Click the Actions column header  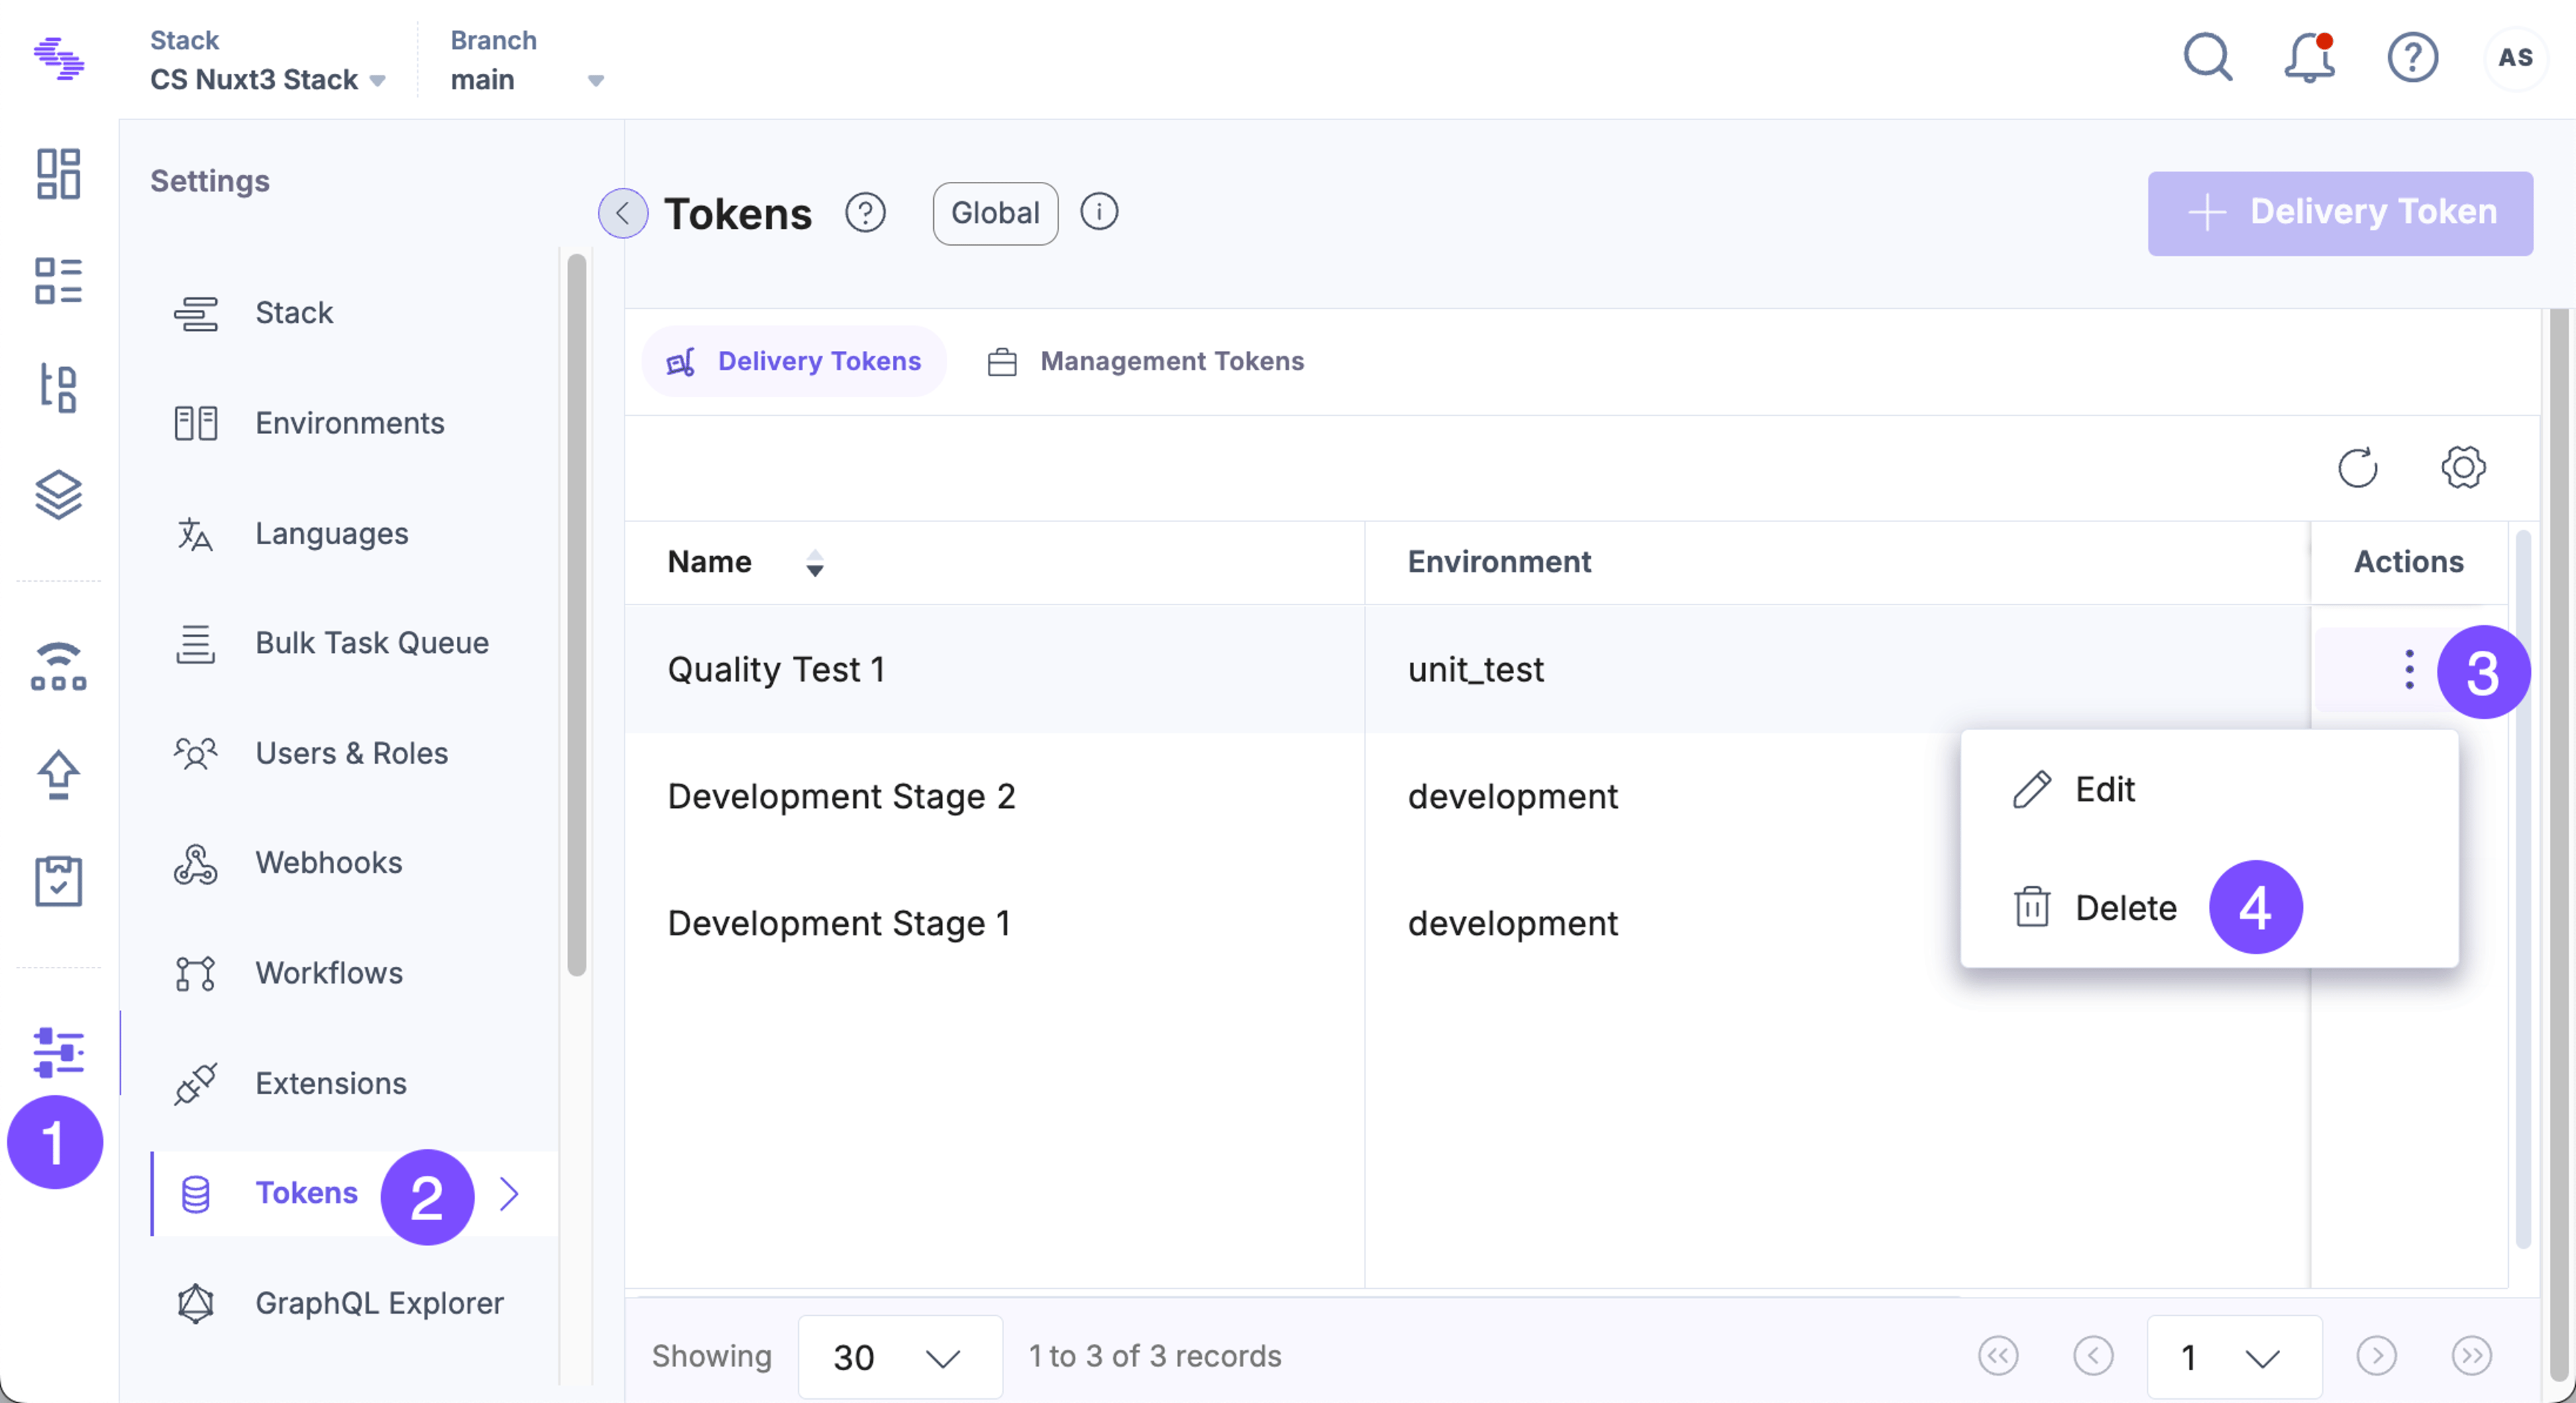(2408, 562)
